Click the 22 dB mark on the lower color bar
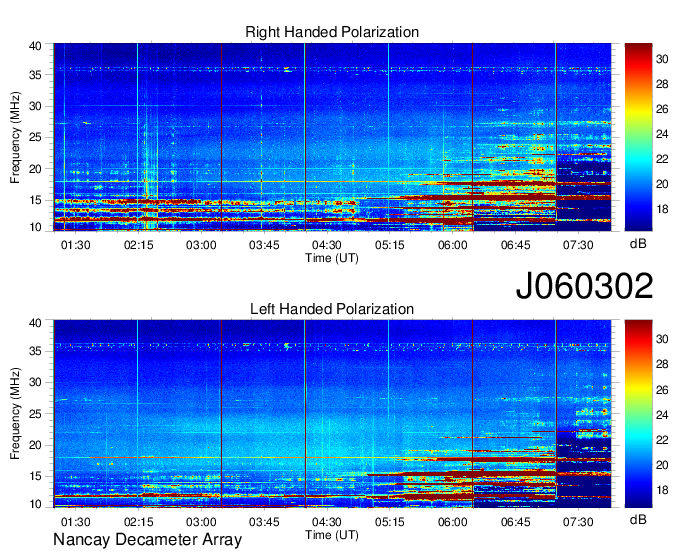680x552 pixels. (662, 440)
